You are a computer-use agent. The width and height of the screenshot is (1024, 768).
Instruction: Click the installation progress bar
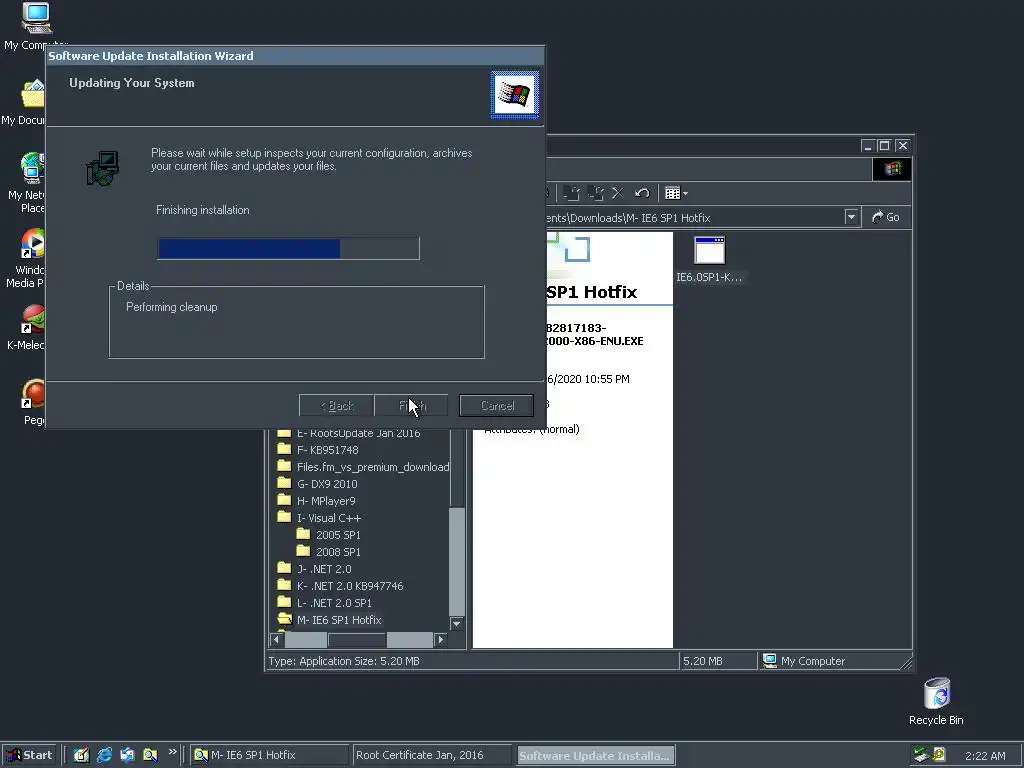(x=288, y=249)
